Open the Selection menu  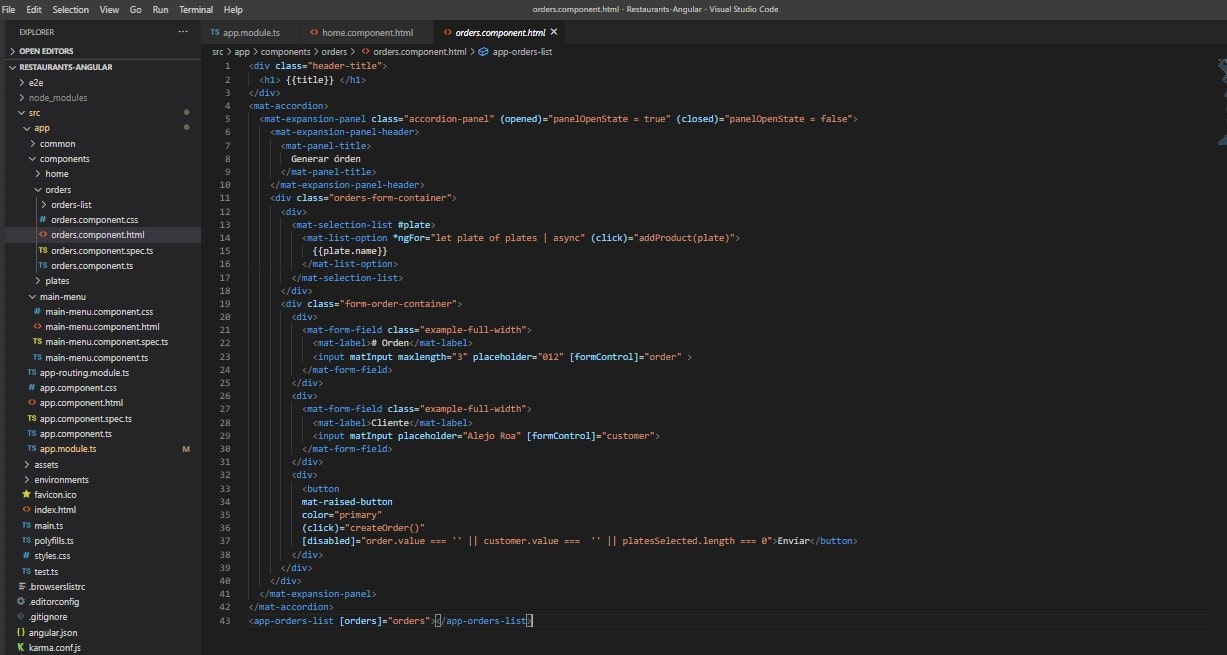(x=70, y=9)
